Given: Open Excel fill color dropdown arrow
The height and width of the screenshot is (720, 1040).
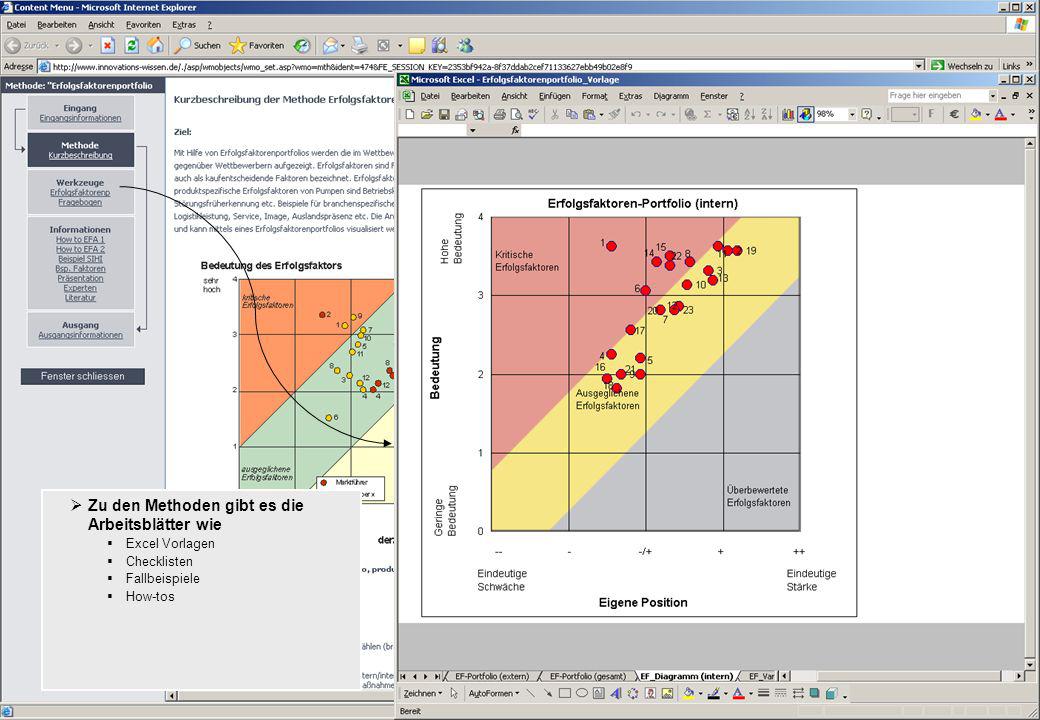Looking at the screenshot, I should click(988, 115).
